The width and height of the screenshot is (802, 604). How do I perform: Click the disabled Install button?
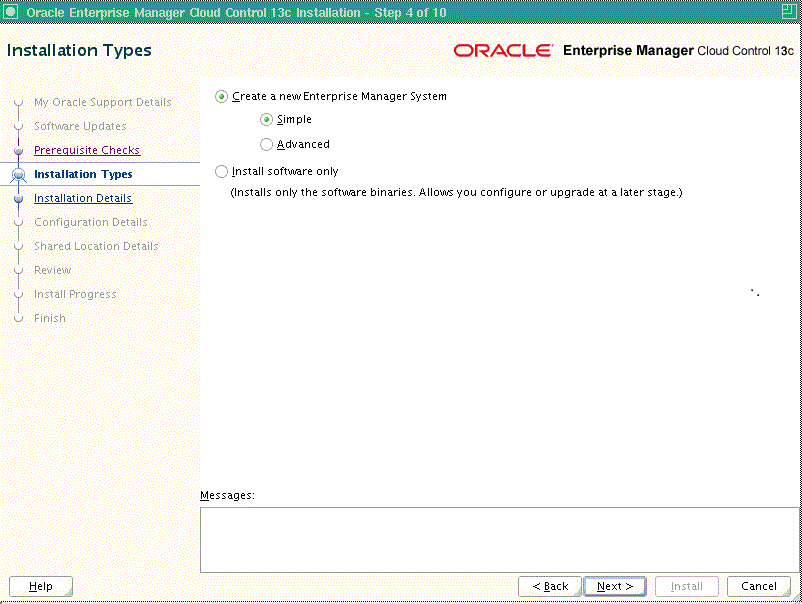[687, 586]
